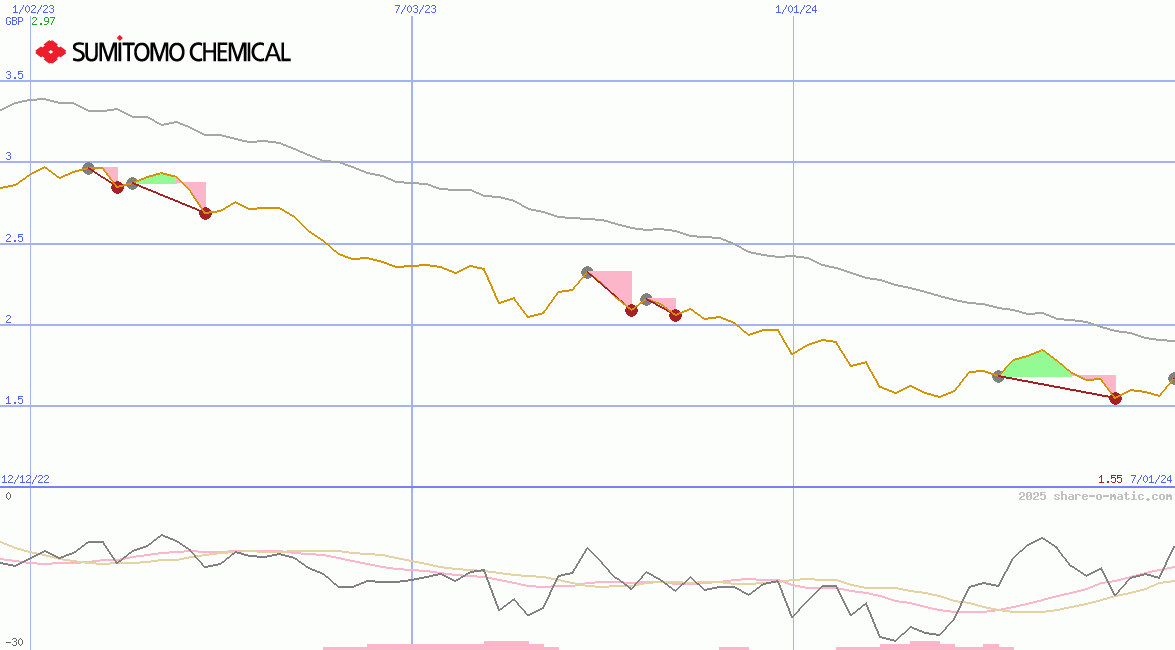Screen dimensions: 1175x650
Task: Select the gray marker starting the first trendline
Action: click(88, 167)
